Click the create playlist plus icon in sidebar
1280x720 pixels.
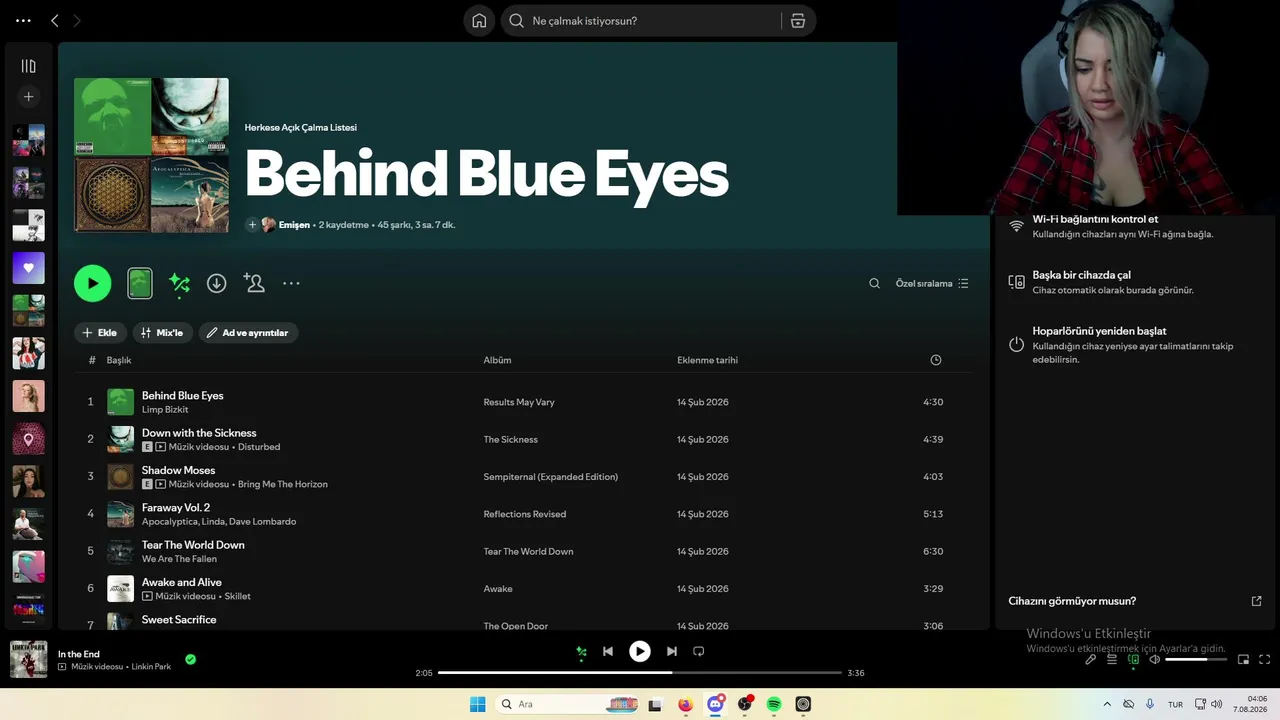pos(28,97)
